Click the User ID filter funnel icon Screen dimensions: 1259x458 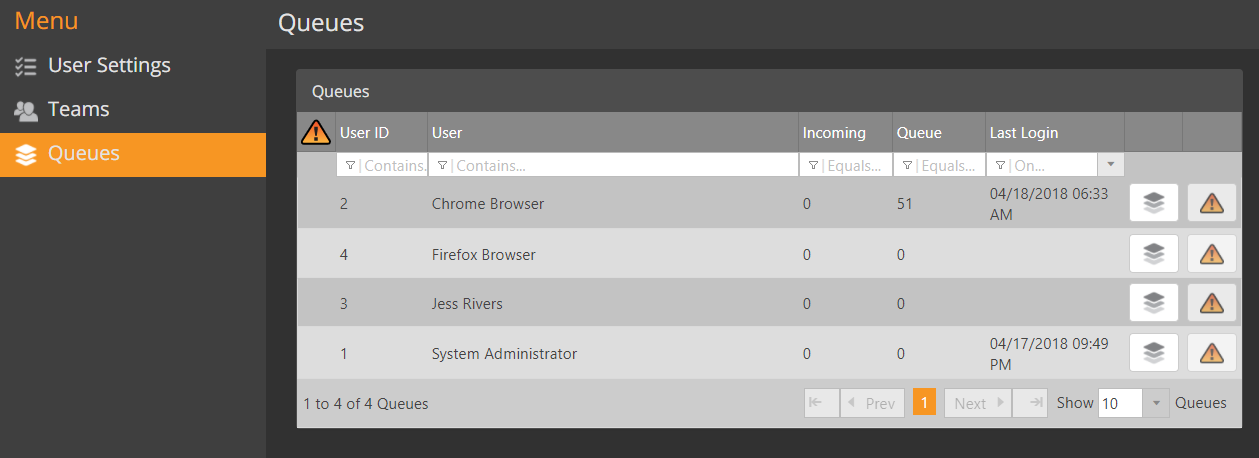tap(350, 165)
